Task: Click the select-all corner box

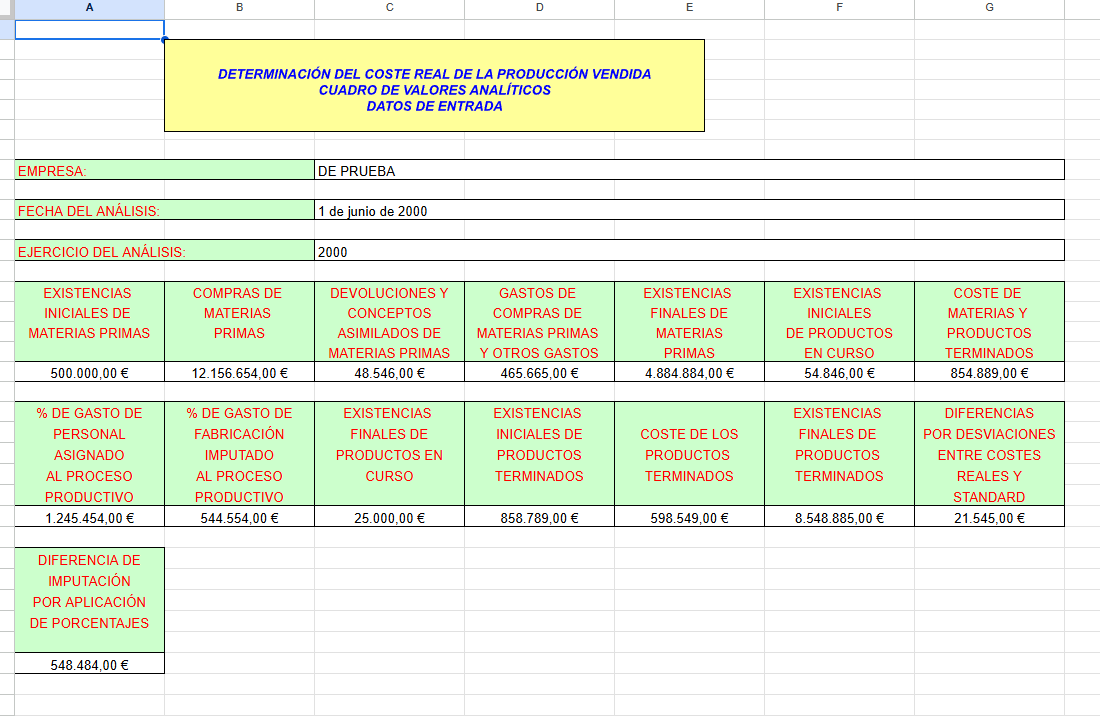Action: tap(7, 7)
